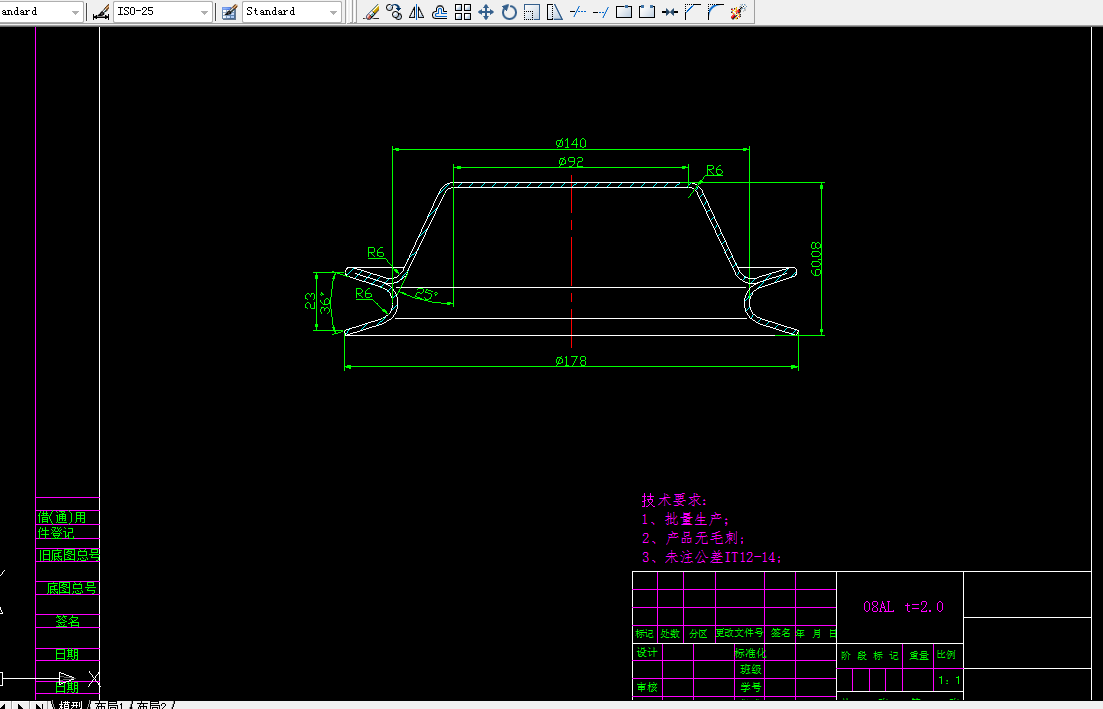1103x709 pixels.
Task: Select the 技术要求 heading text
Action: pos(674,500)
